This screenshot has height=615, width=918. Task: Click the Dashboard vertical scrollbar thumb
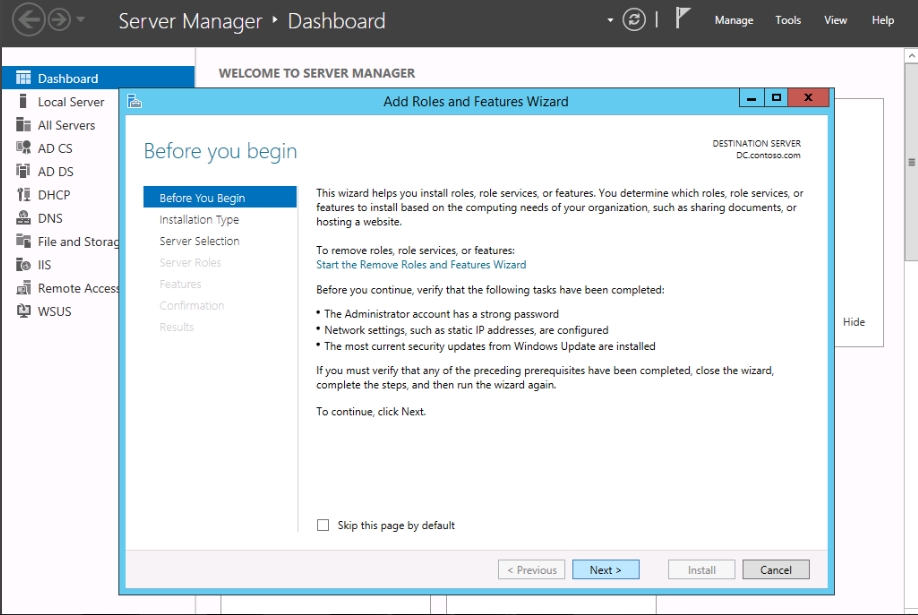pos(912,162)
